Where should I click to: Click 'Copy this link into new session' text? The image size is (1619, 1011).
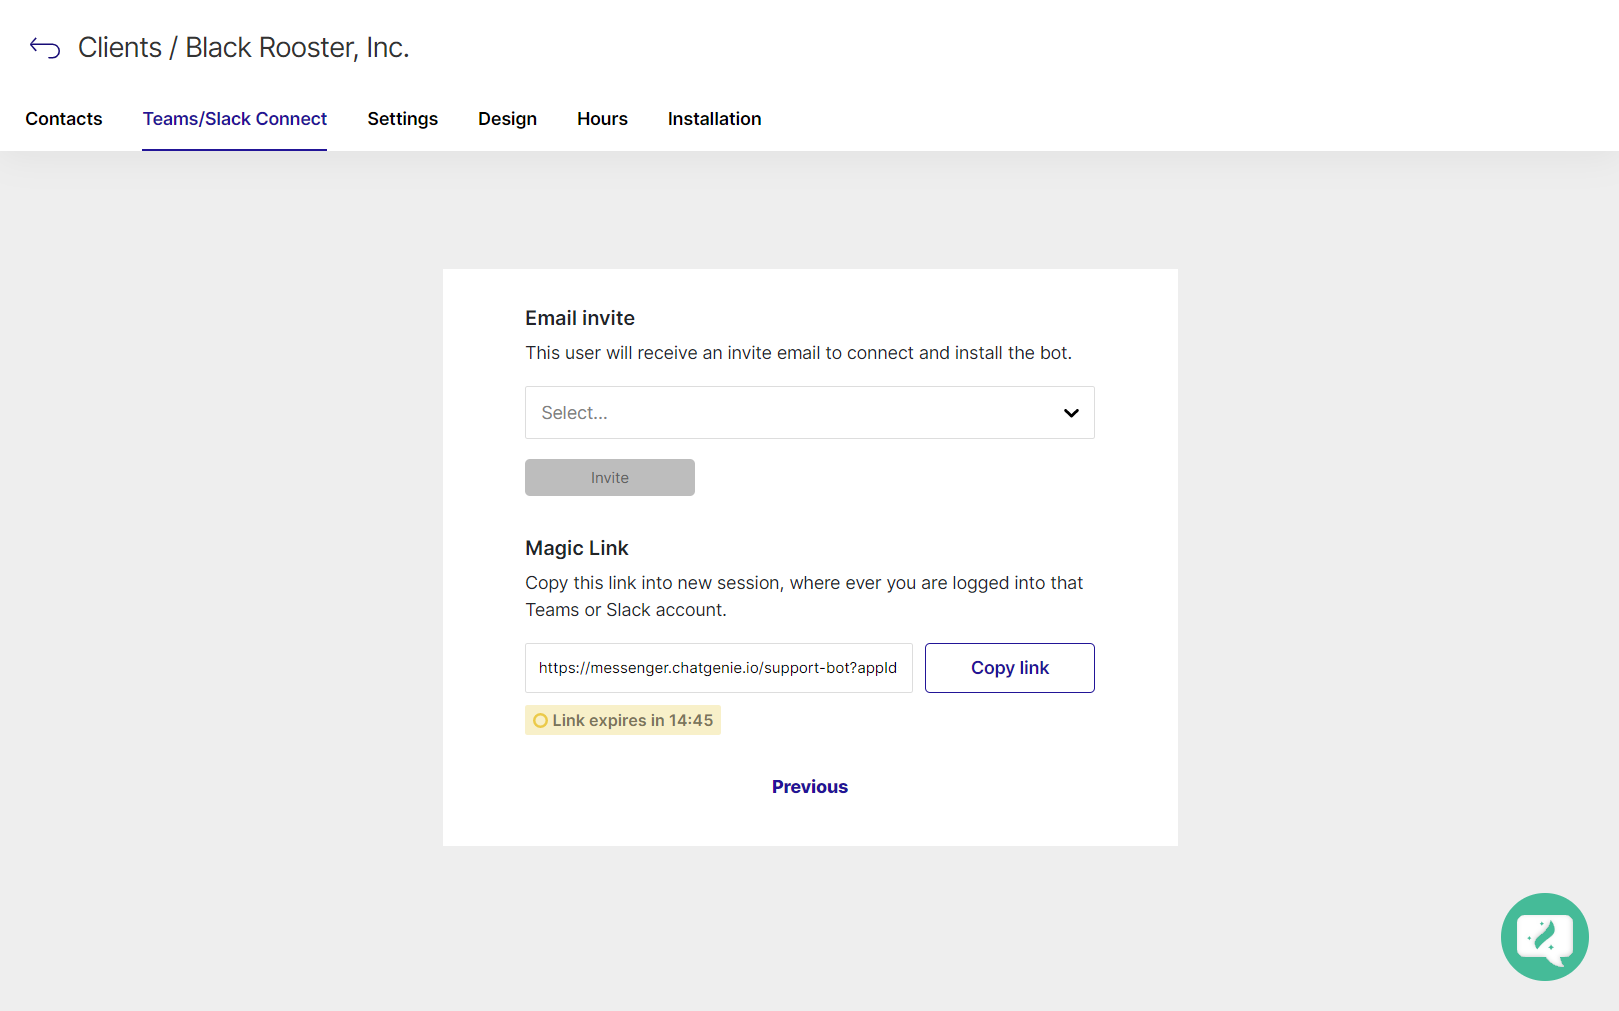point(804,596)
